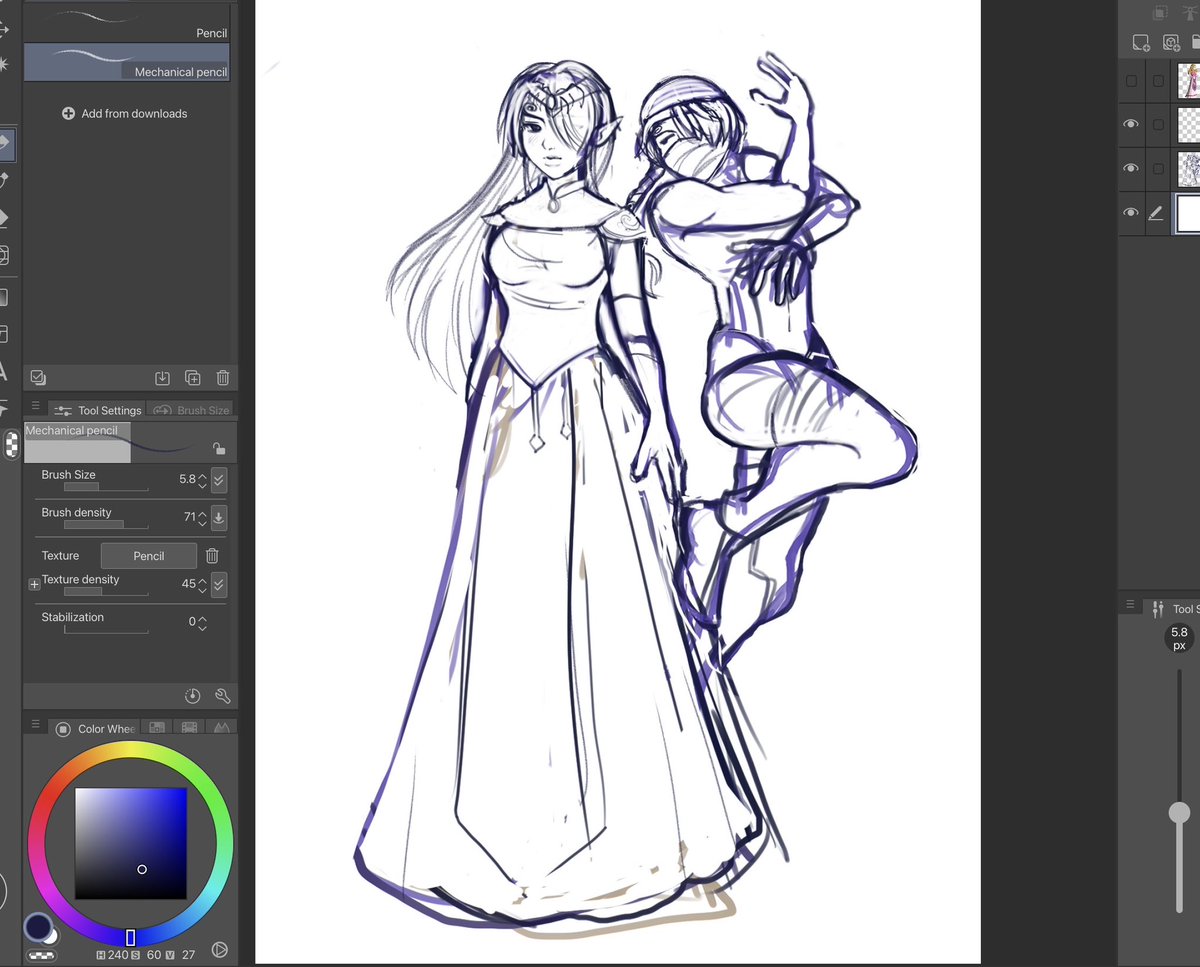Hide the second layer with eye icon
Image resolution: width=1200 pixels, height=967 pixels.
pos(1131,124)
